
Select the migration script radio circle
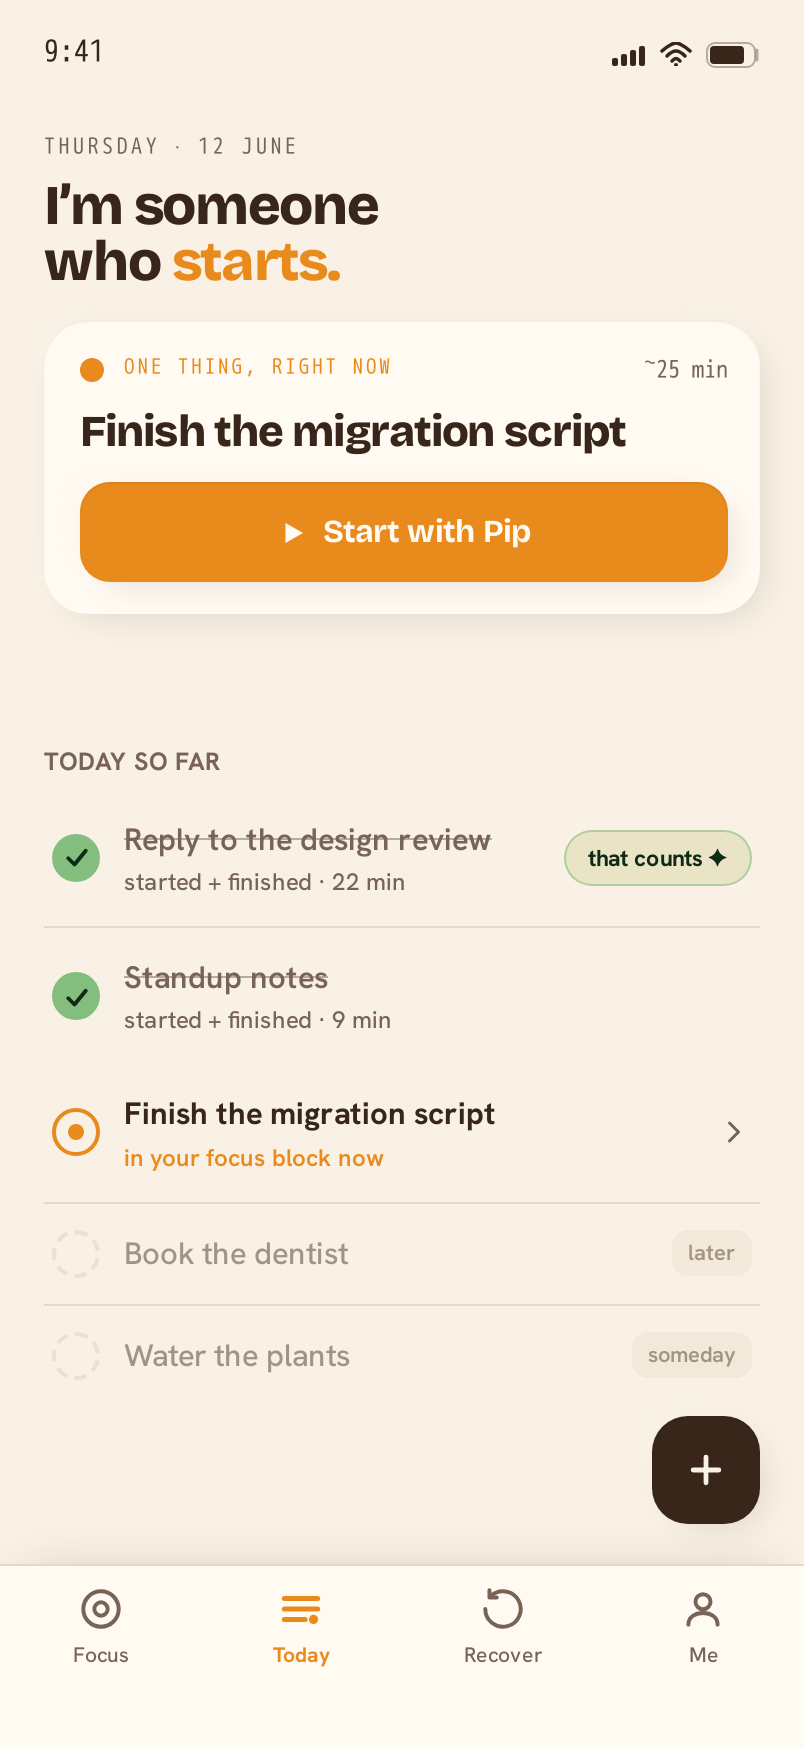point(76,1132)
